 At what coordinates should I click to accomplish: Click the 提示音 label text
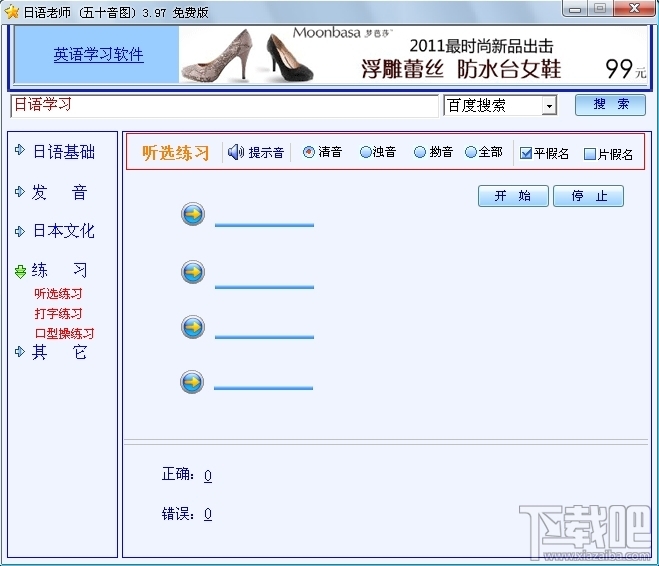[266, 153]
